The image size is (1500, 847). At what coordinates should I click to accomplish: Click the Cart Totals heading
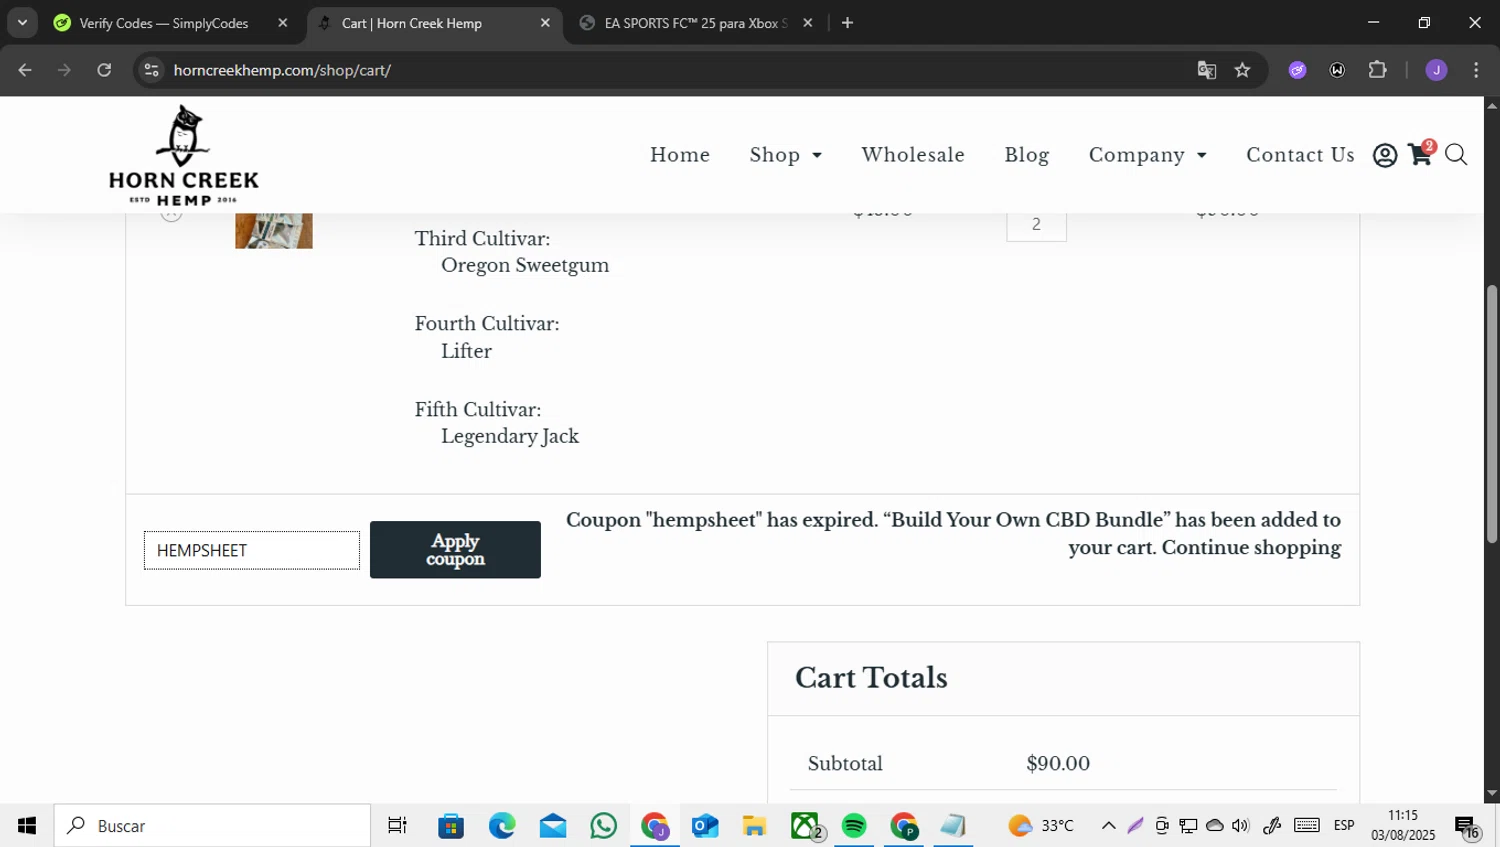[x=871, y=678]
